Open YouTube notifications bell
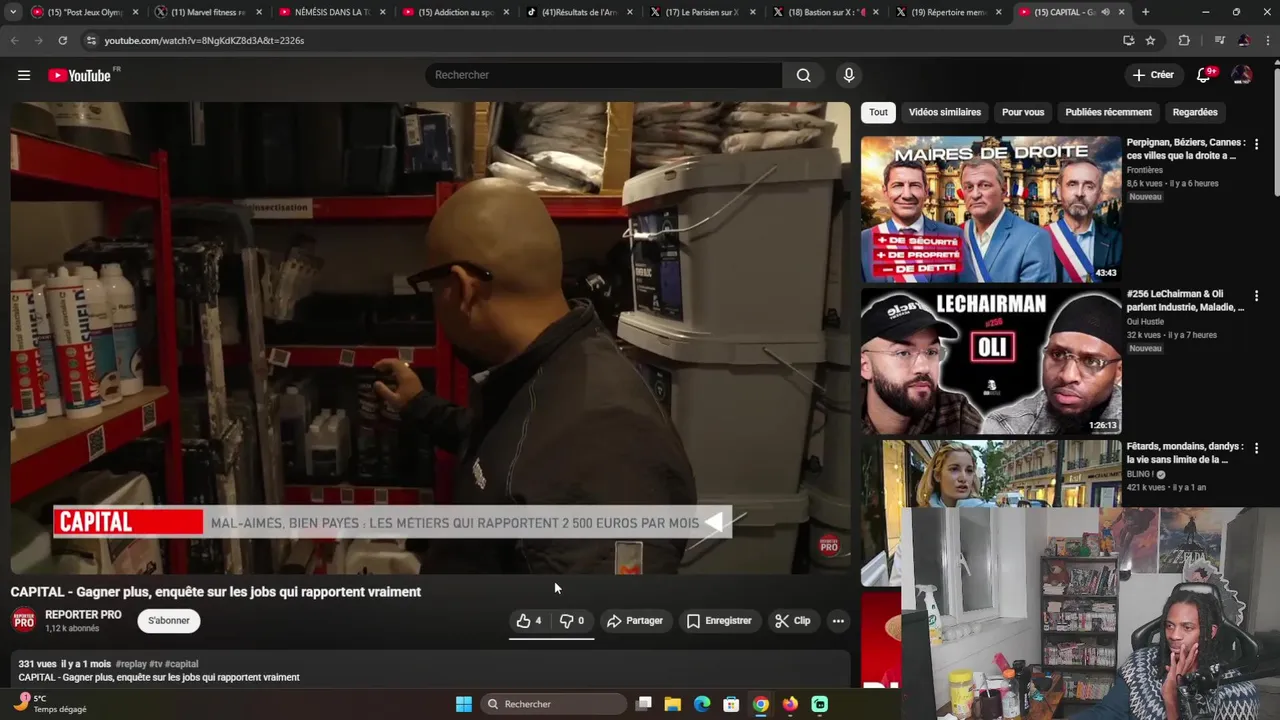This screenshot has width=1280, height=720. pos(1204,75)
